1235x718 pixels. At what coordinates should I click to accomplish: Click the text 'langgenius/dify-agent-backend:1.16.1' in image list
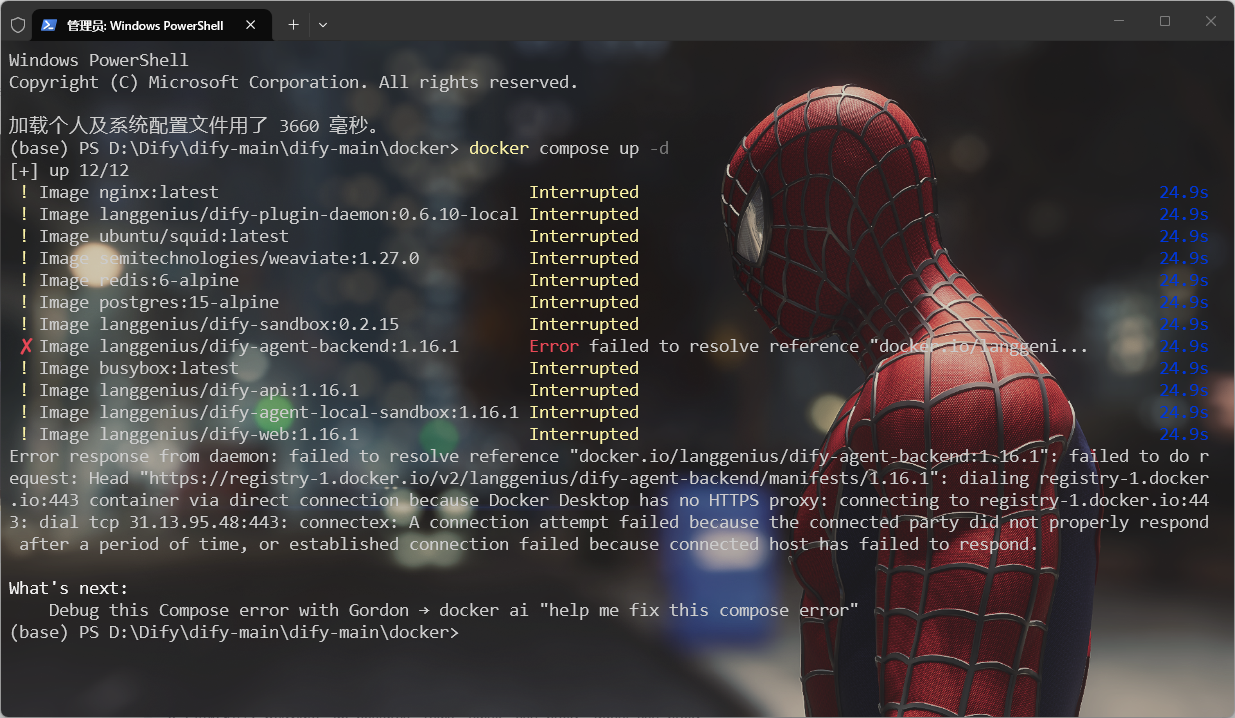pyautogui.click(x=279, y=346)
